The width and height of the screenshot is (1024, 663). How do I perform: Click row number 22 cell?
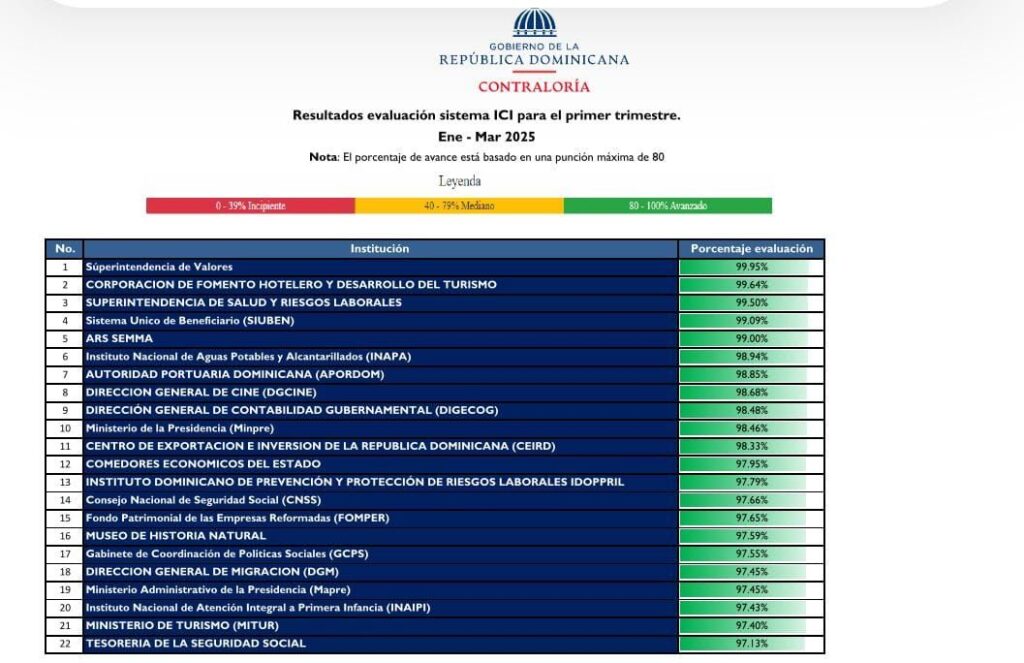pyautogui.click(x=65, y=643)
